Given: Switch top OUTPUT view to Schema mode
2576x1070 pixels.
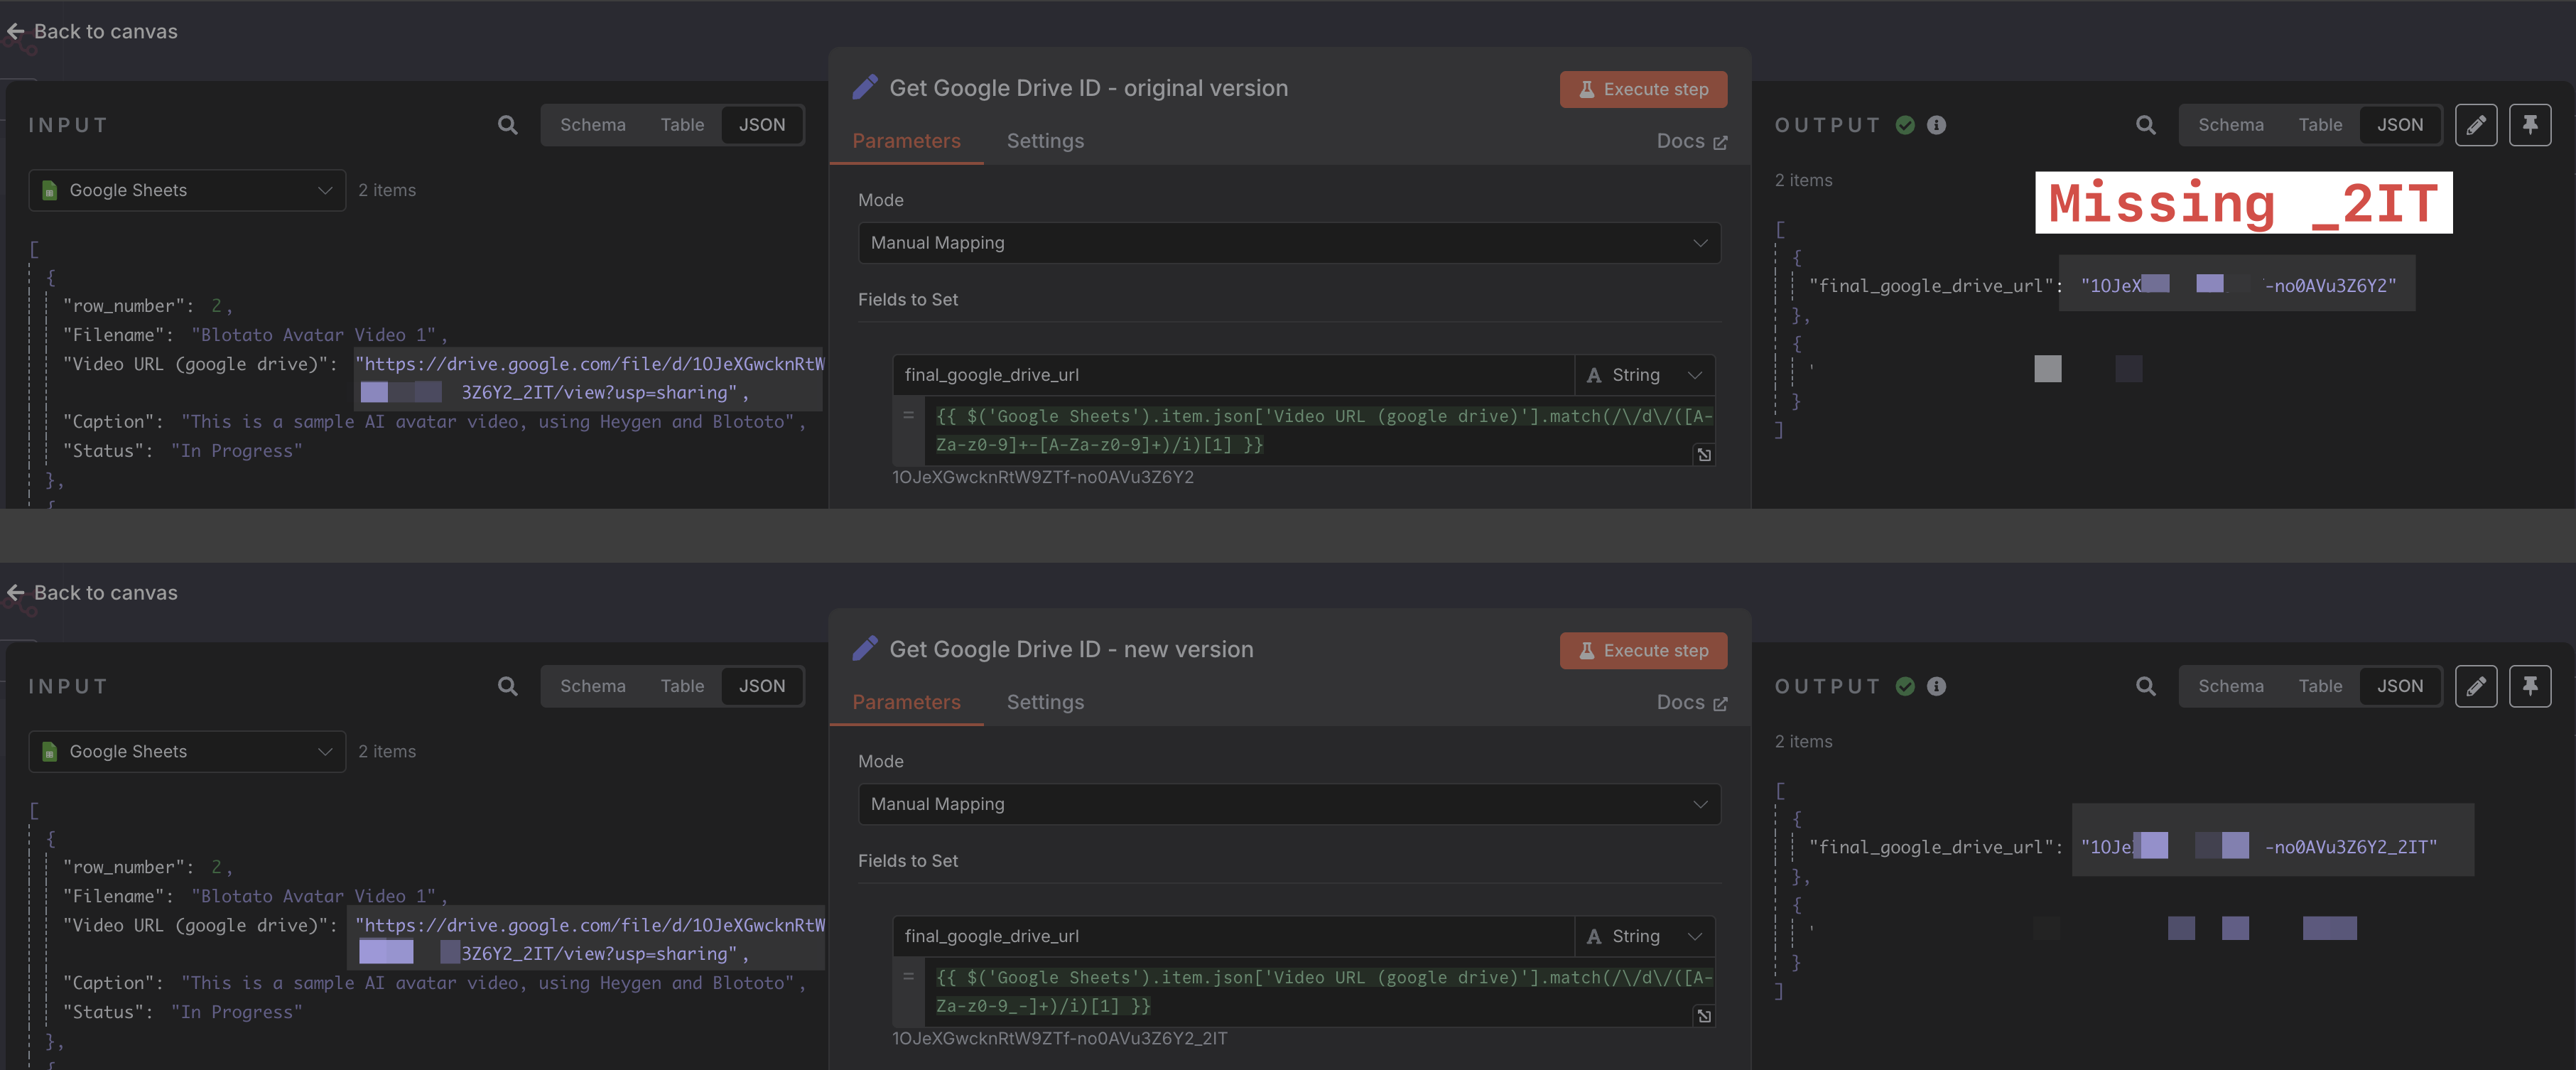Looking at the screenshot, I should [2230, 125].
